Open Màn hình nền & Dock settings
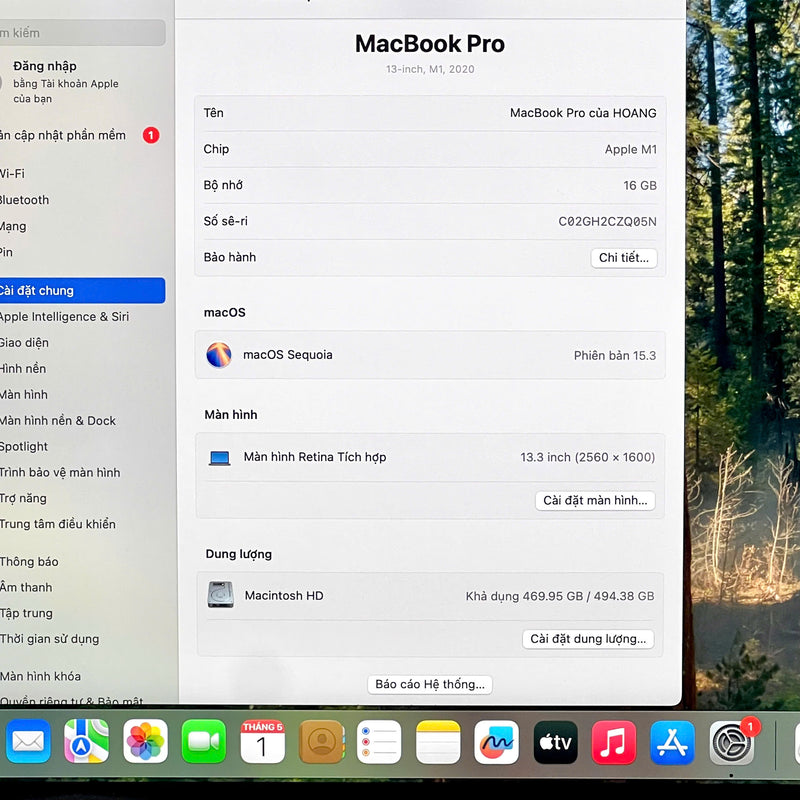Image resolution: width=800 pixels, height=800 pixels. pos(58,420)
